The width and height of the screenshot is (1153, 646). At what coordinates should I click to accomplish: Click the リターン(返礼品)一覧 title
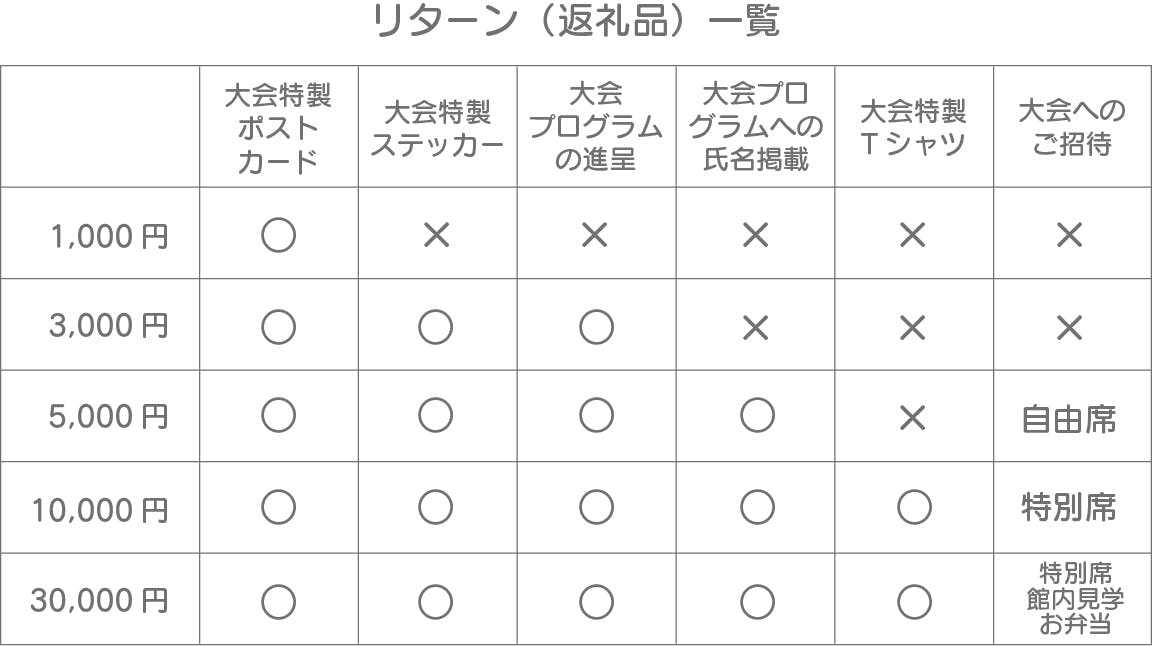pos(576,22)
